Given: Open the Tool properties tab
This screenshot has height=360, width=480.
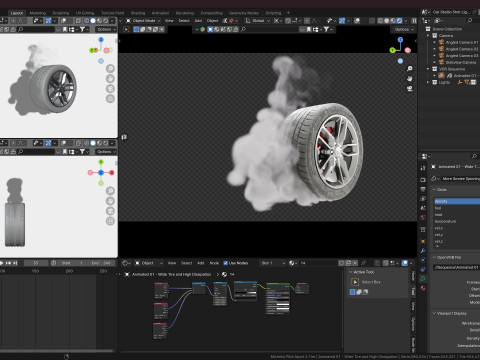Looking at the screenshot, I should [x=423, y=168].
